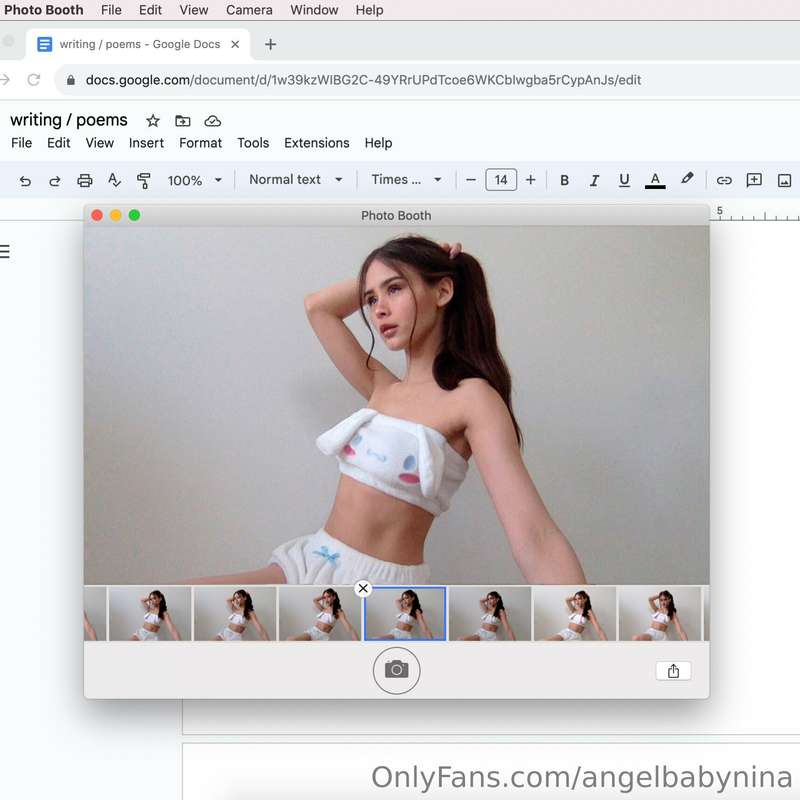Decrease font size with the minus button
Viewport: 800px width, 800px height.
click(471, 180)
